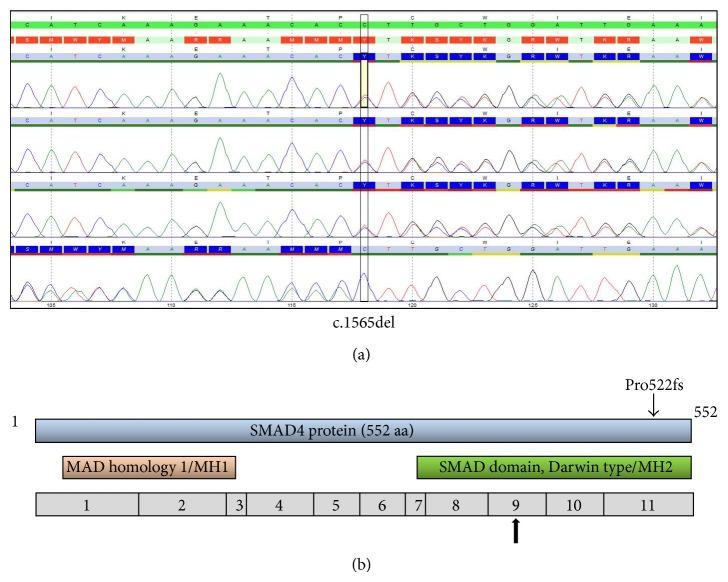Select exon 10 box in gene diagram
728x582 pixels.
pyautogui.click(x=574, y=504)
